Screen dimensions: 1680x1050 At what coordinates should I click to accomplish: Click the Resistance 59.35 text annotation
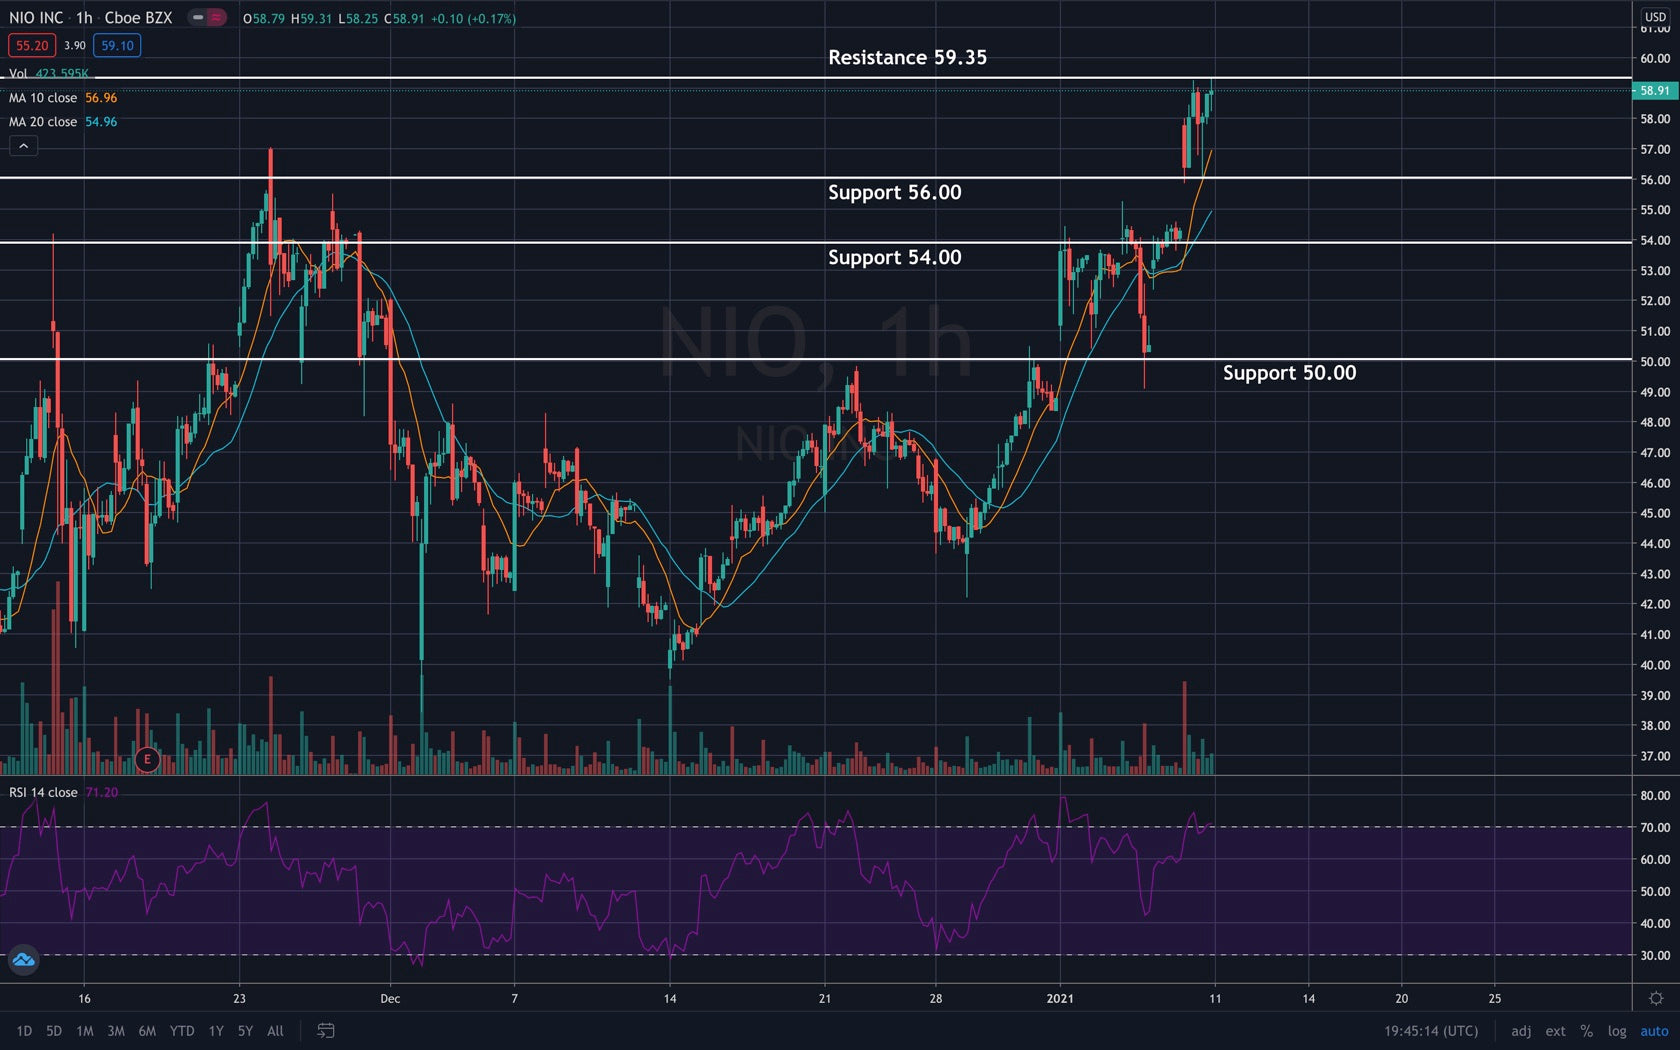907,57
